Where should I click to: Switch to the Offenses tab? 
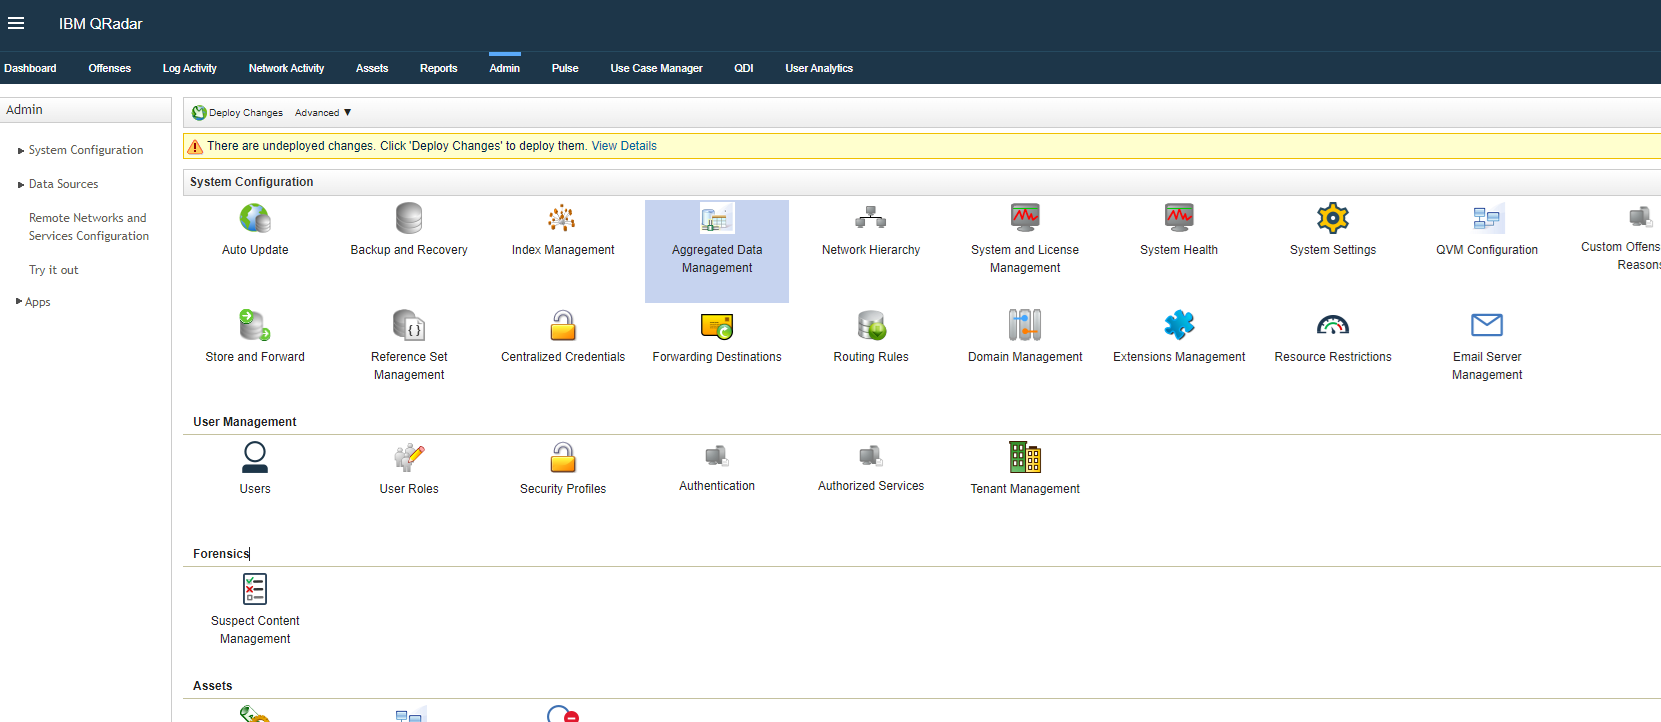pos(110,68)
